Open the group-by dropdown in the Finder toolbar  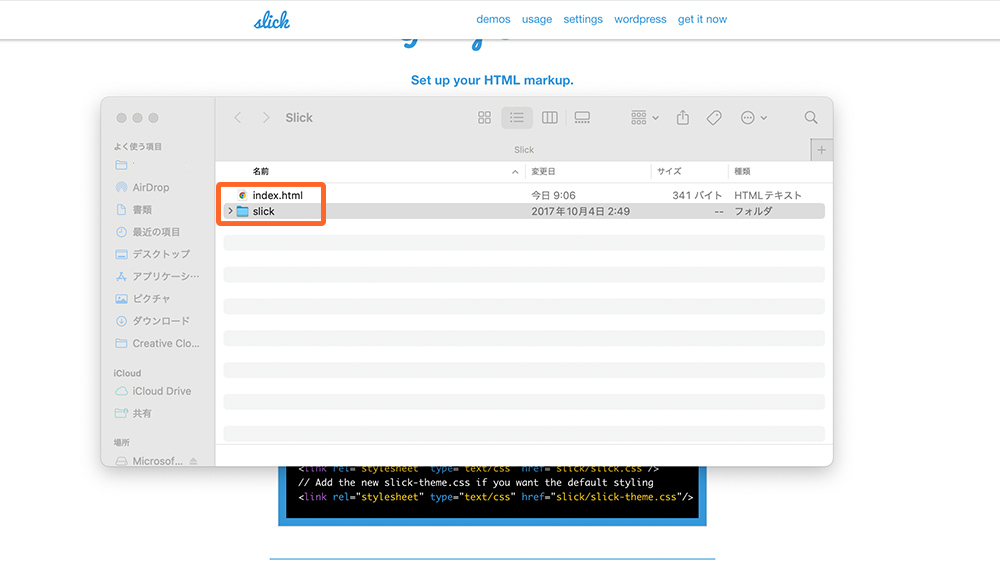tap(645, 117)
